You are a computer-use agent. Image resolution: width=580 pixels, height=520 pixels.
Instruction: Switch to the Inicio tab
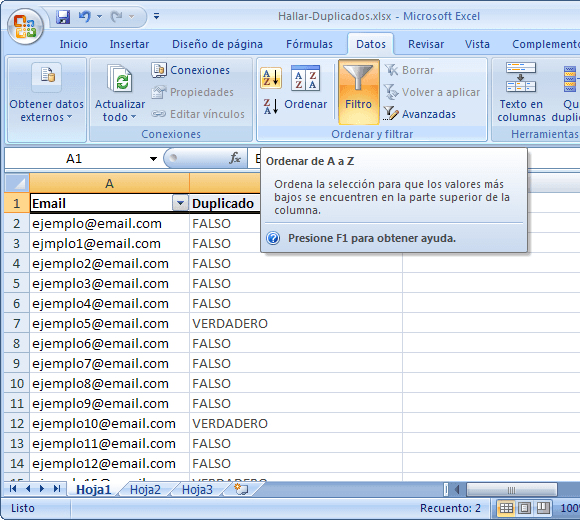(x=74, y=44)
